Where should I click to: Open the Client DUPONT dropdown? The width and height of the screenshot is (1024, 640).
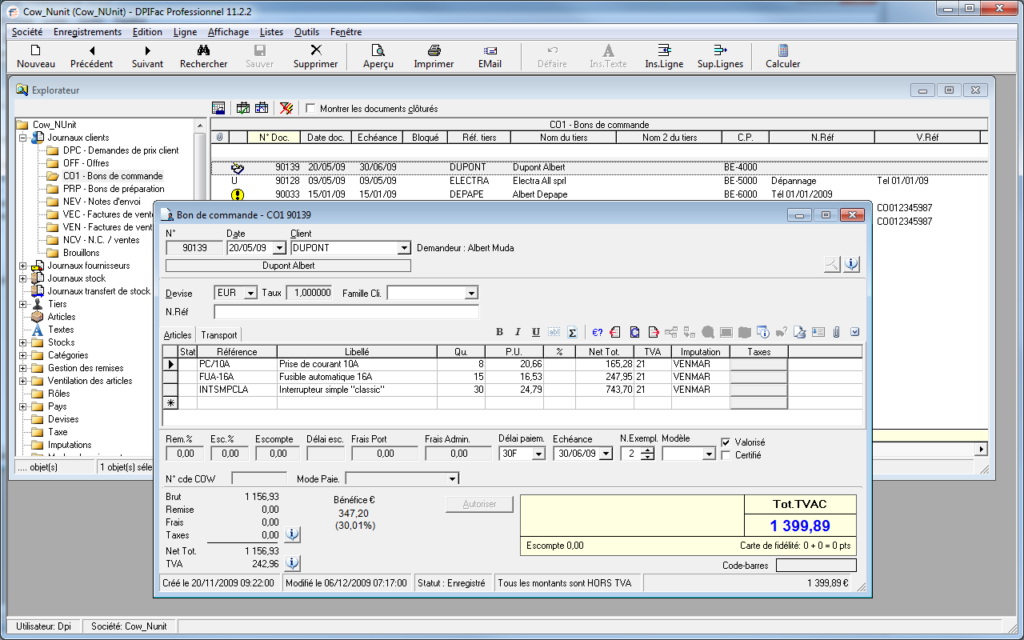click(x=404, y=248)
